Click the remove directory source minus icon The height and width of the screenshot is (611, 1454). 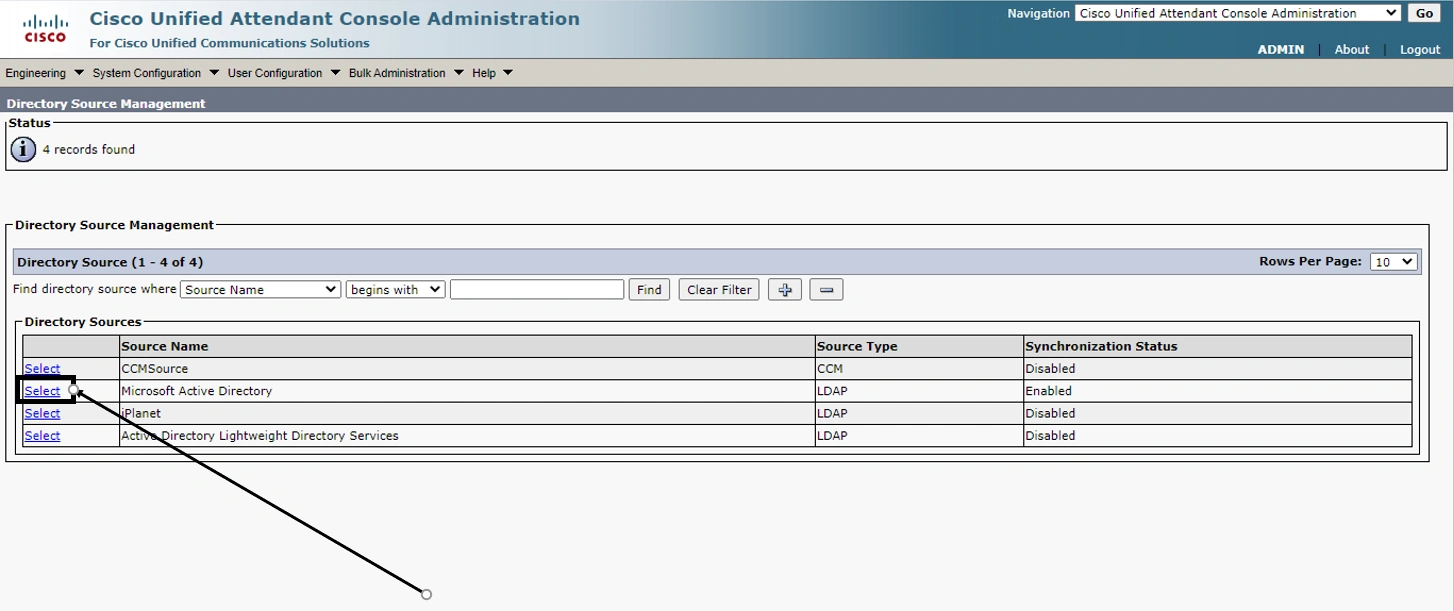pos(826,290)
